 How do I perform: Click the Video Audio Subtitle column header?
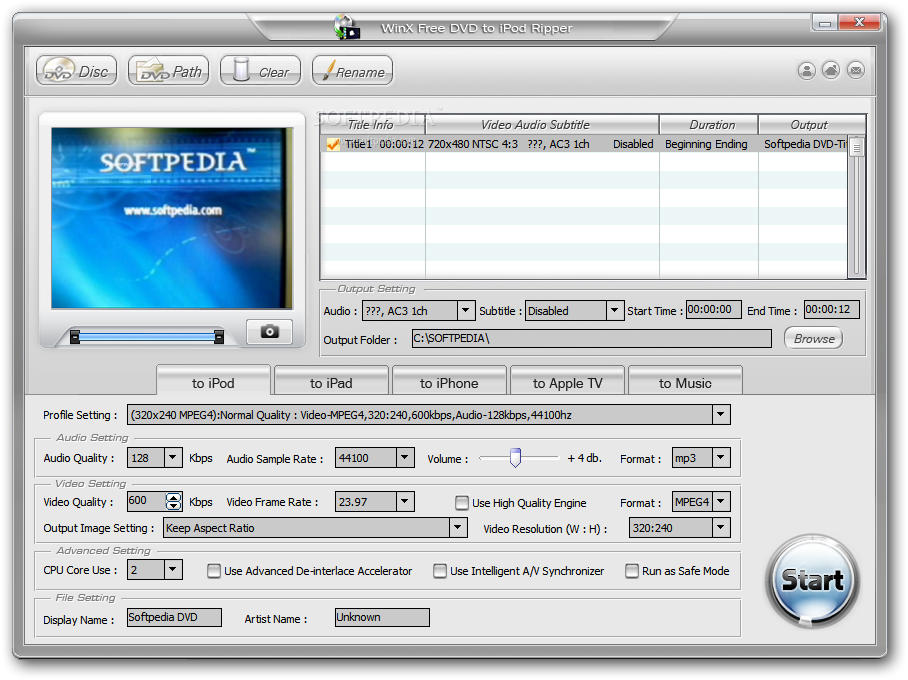543,125
